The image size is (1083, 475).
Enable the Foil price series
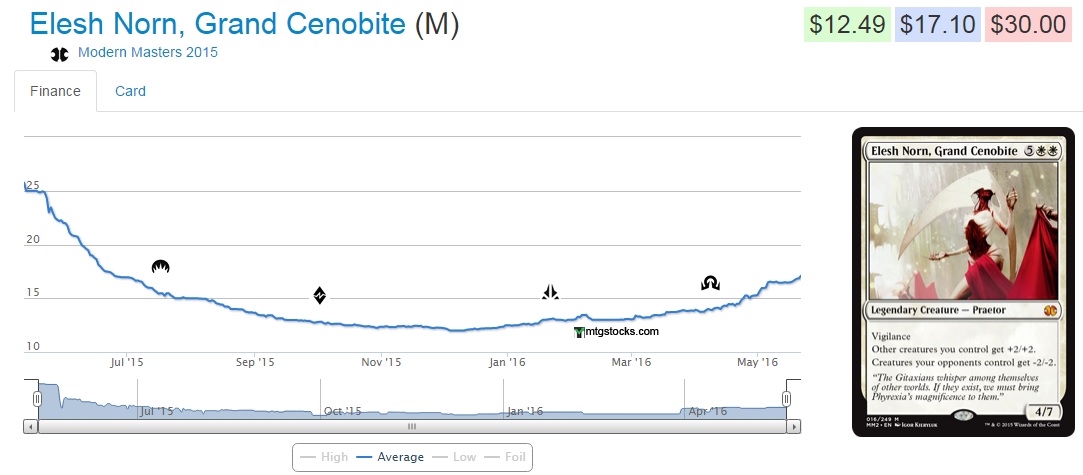pyautogui.click(x=506, y=457)
